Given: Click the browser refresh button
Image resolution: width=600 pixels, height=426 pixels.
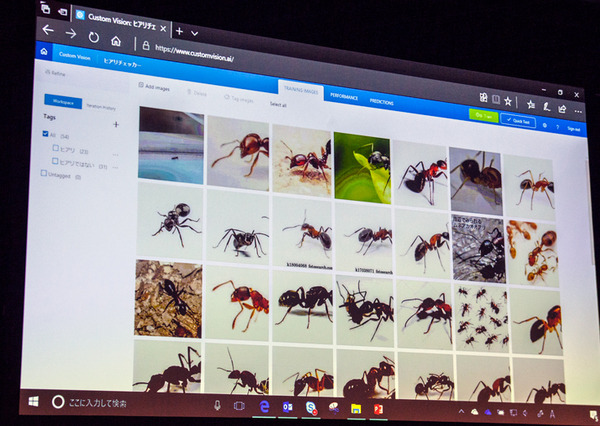Looking at the screenshot, I should (x=93, y=37).
